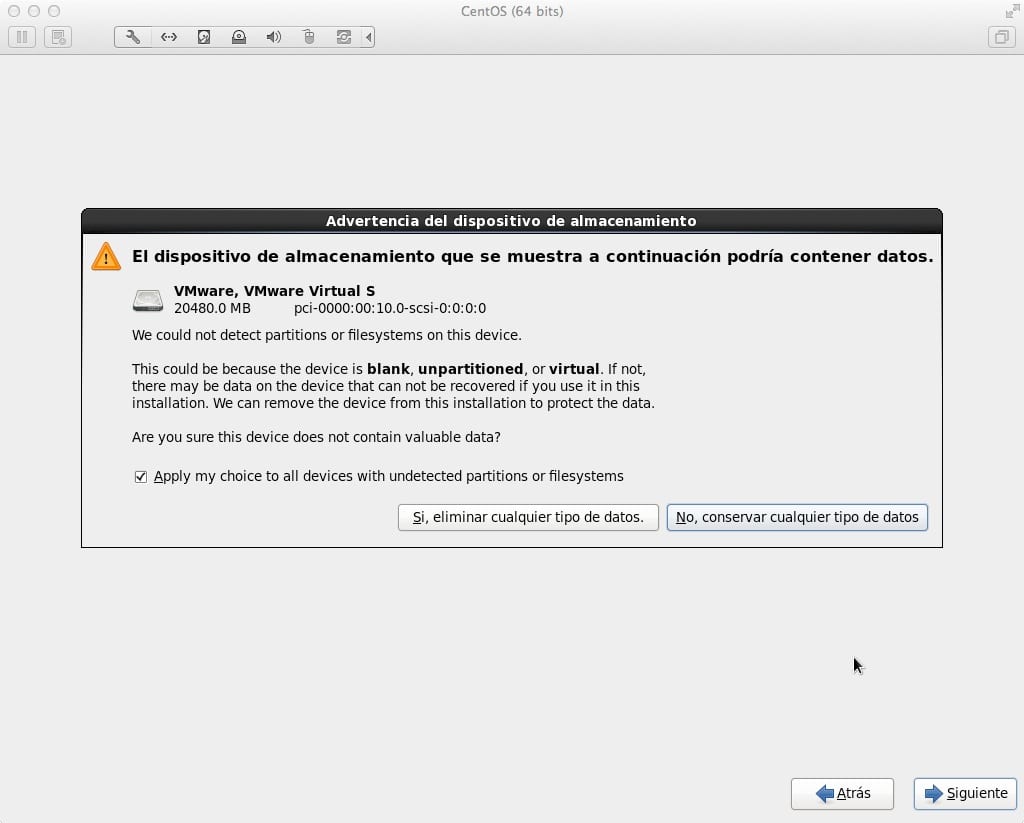
Task: Click the dialog title bar 'Advertencia del dispositivo'
Action: tap(511, 220)
